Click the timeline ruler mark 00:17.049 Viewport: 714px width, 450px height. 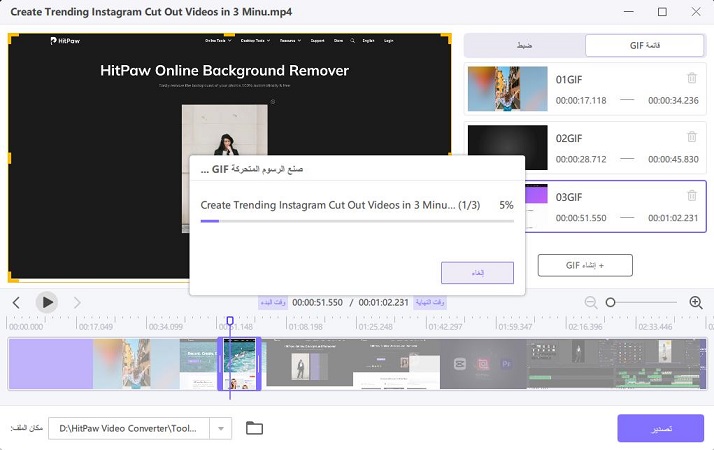(96, 327)
